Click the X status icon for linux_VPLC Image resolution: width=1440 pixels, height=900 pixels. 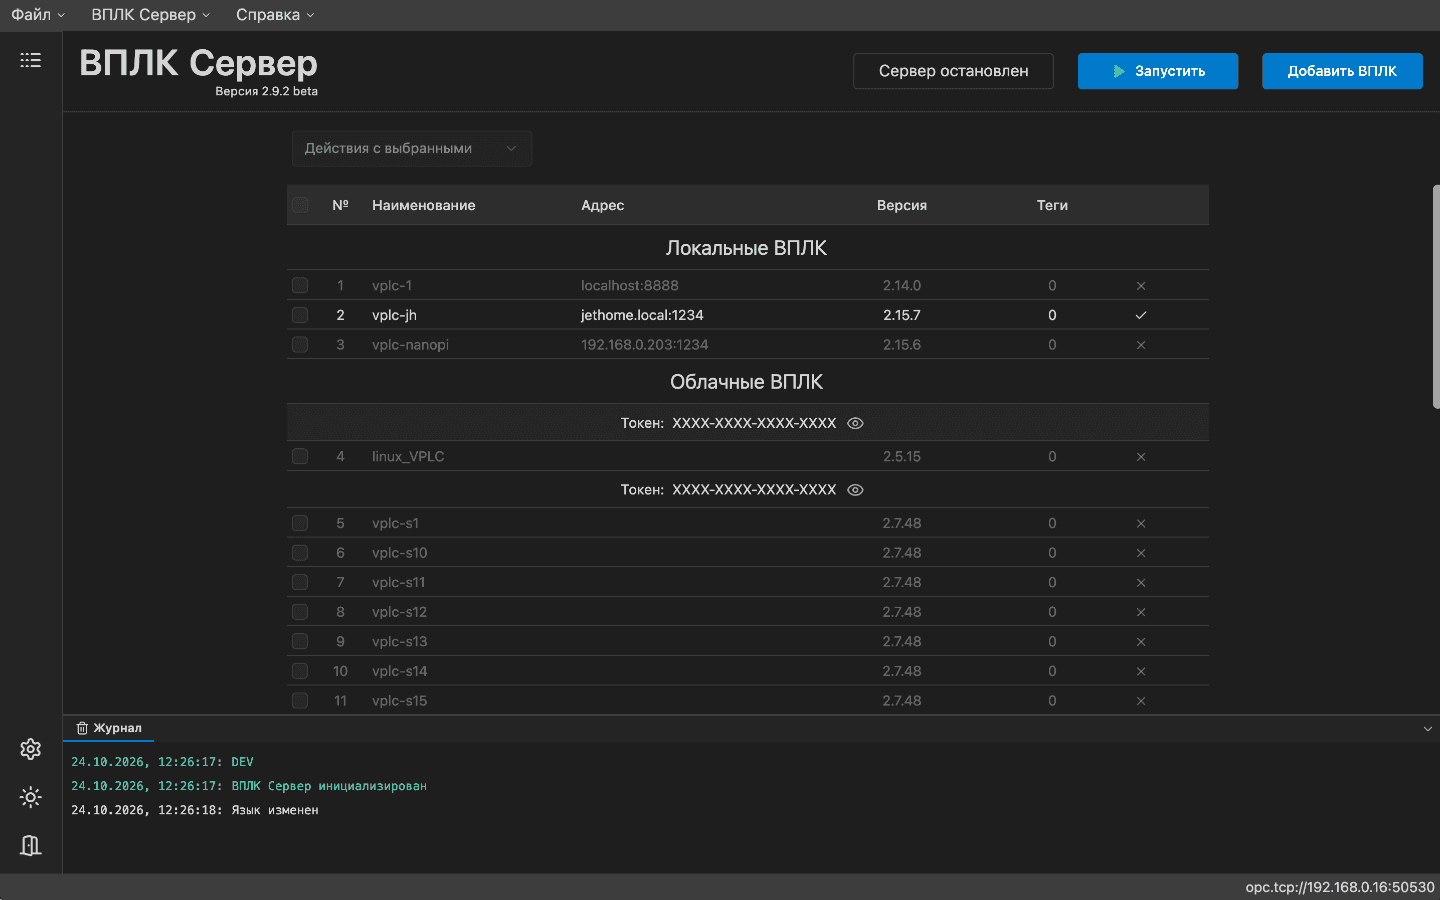pyautogui.click(x=1141, y=457)
